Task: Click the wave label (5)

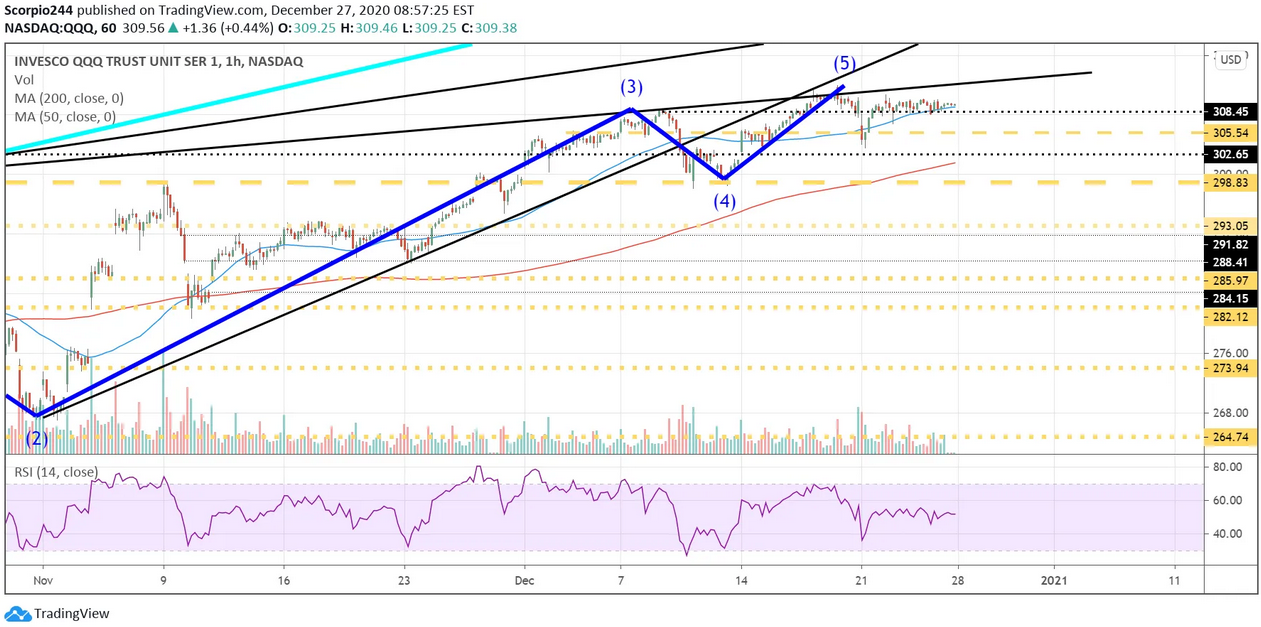Action: pos(845,64)
